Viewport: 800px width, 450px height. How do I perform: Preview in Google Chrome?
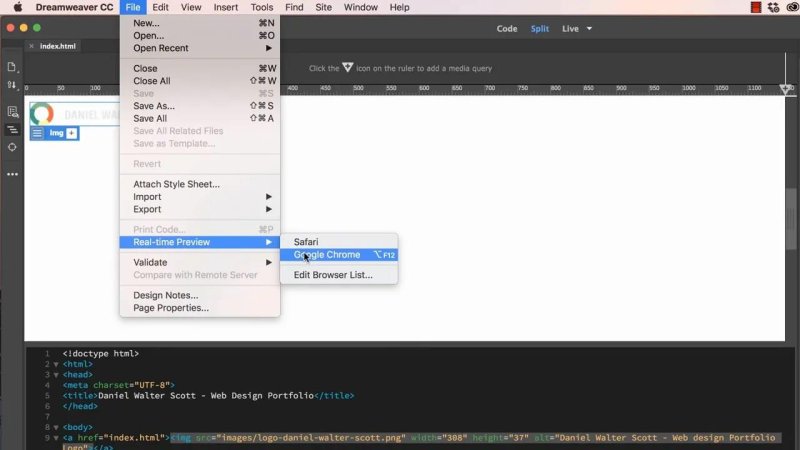click(x=339, y=255)
